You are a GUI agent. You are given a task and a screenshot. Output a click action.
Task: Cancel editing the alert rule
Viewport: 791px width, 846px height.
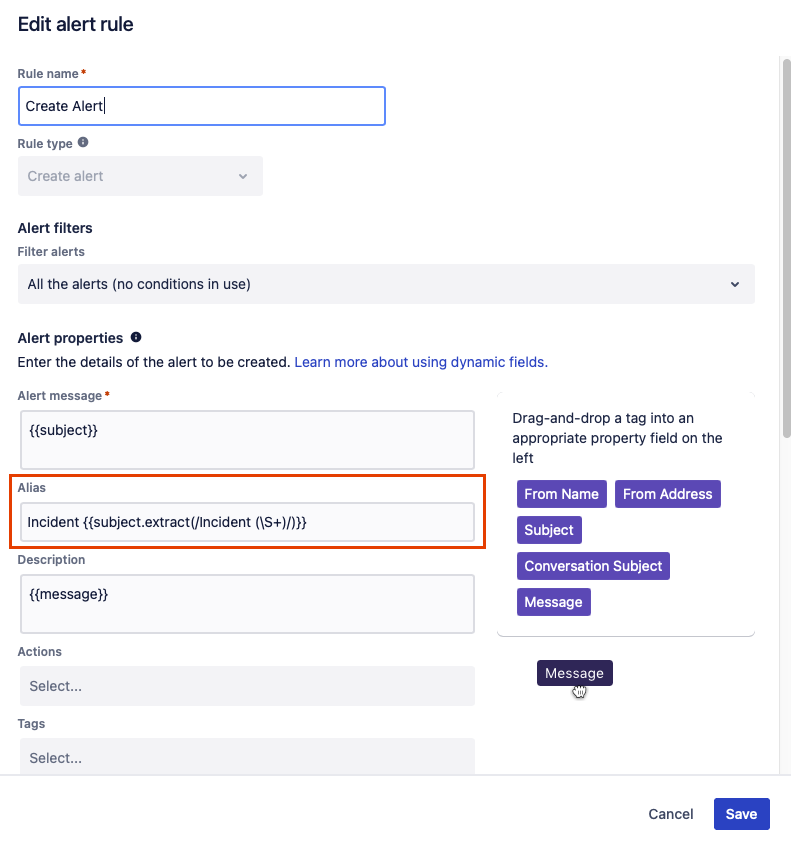pos(670,814)
